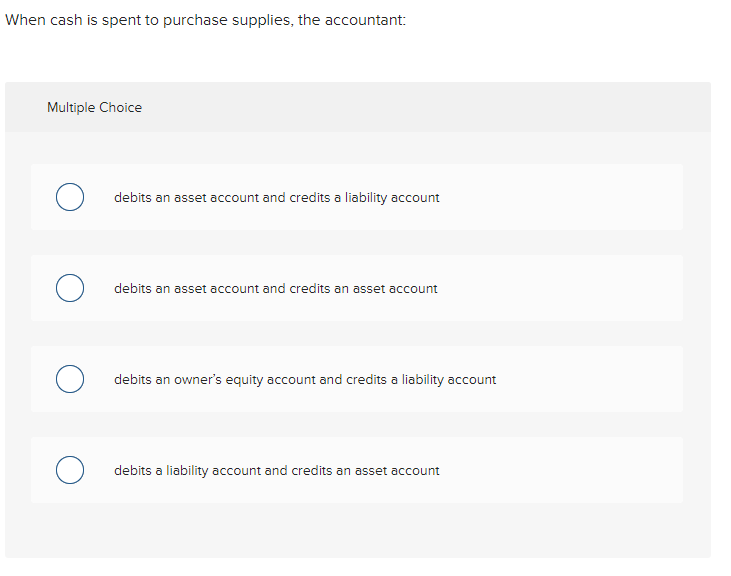Click the word 'When' starting the question
Viewport: 731px width, 576px height.
tap(25, 20)
